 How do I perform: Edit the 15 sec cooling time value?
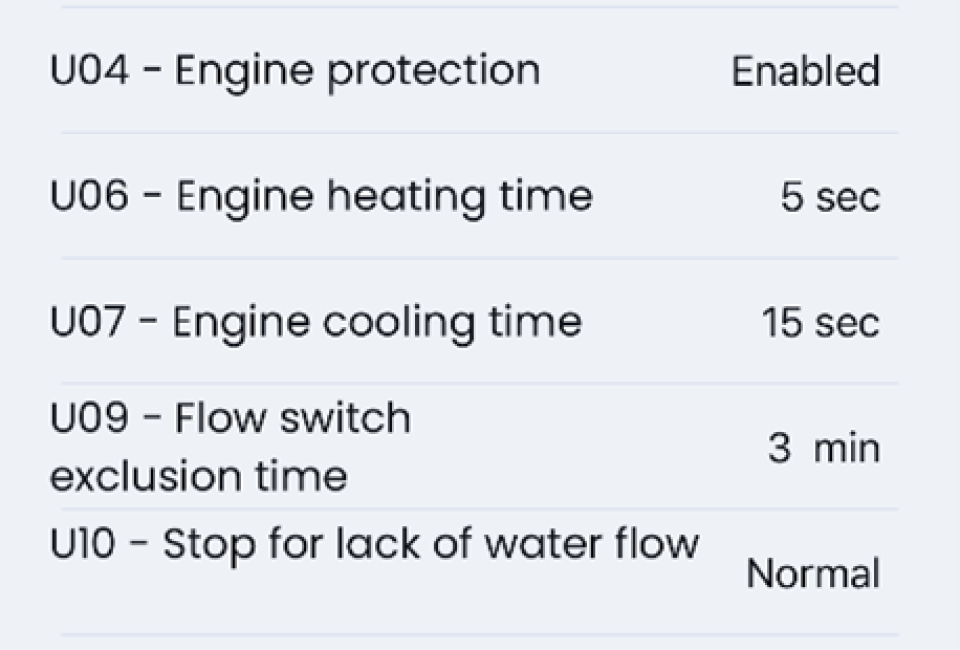(820, 322)
